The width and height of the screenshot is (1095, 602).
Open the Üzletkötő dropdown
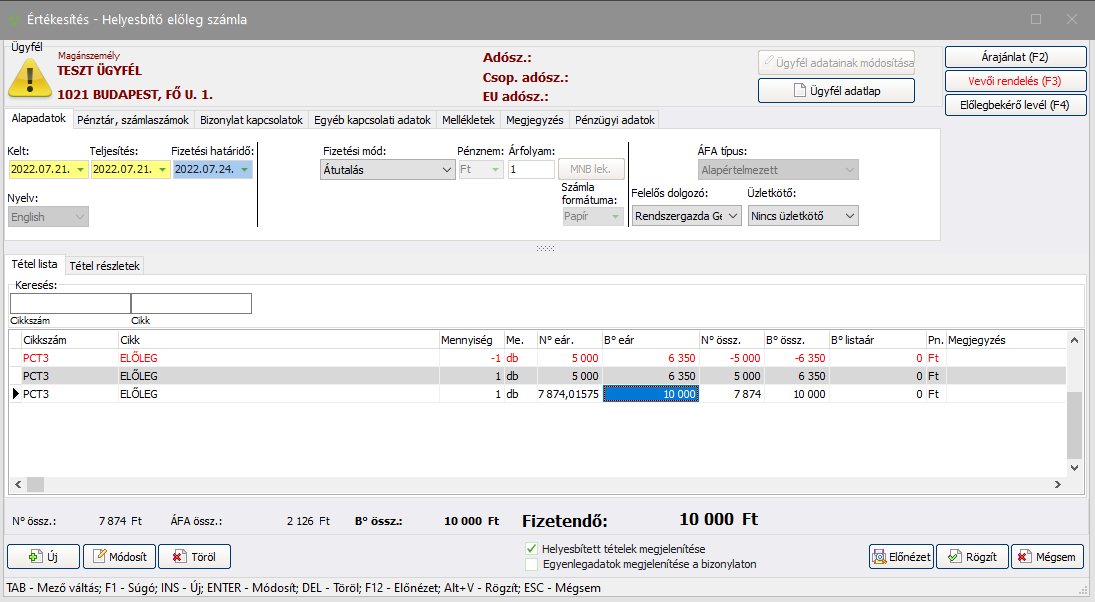[849, 216]
